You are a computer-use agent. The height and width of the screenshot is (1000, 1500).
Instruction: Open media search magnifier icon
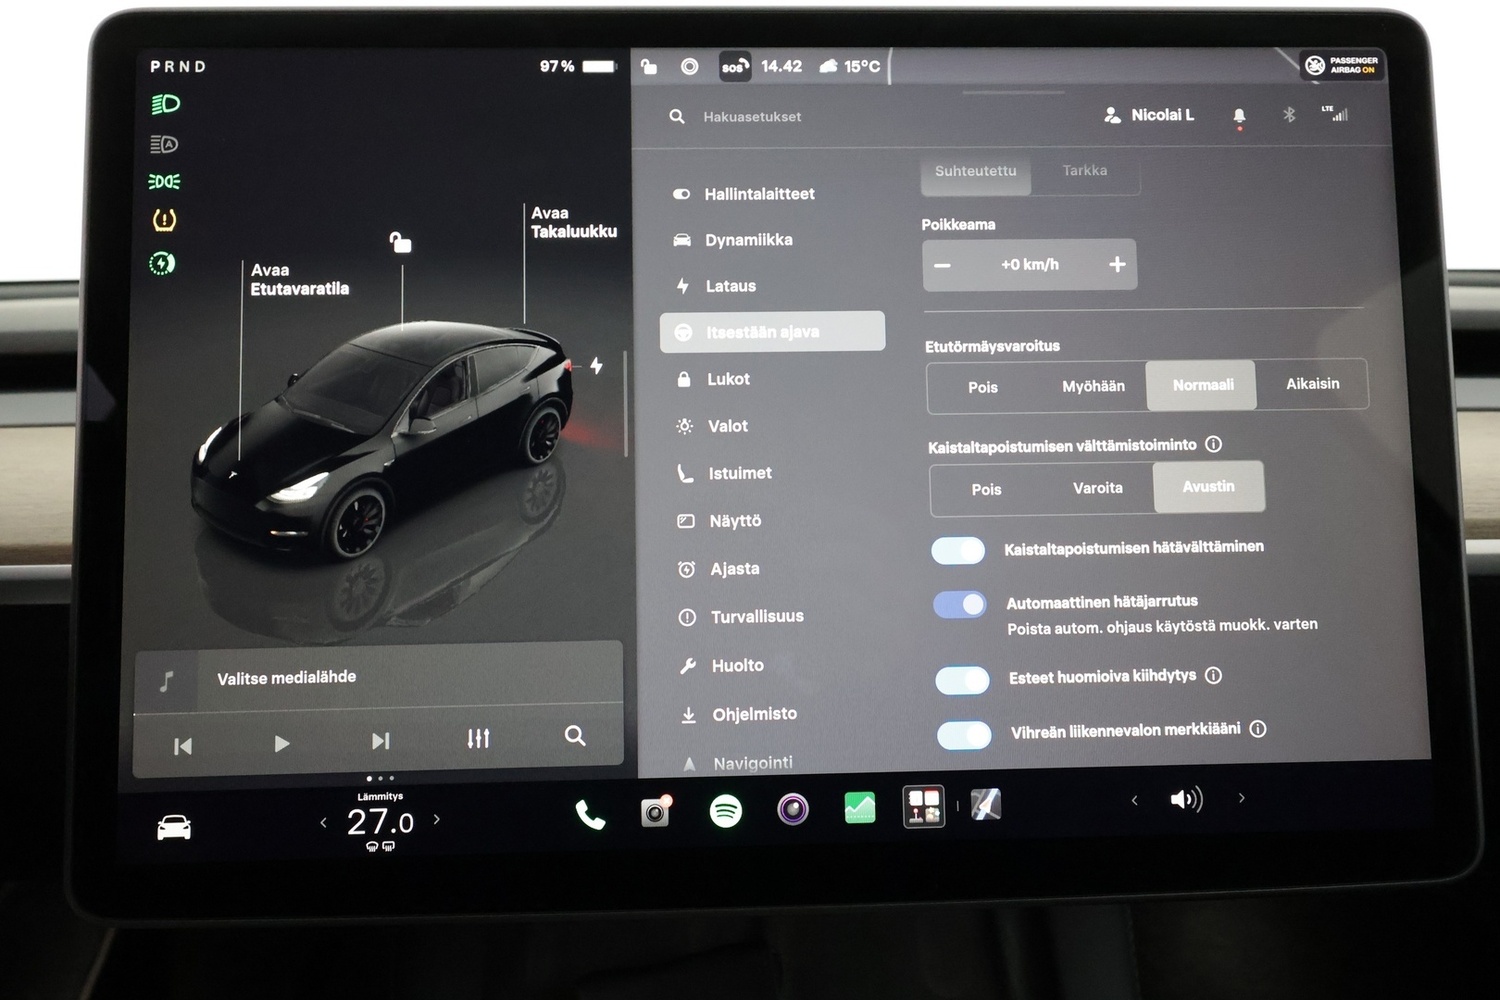(575, 736)
